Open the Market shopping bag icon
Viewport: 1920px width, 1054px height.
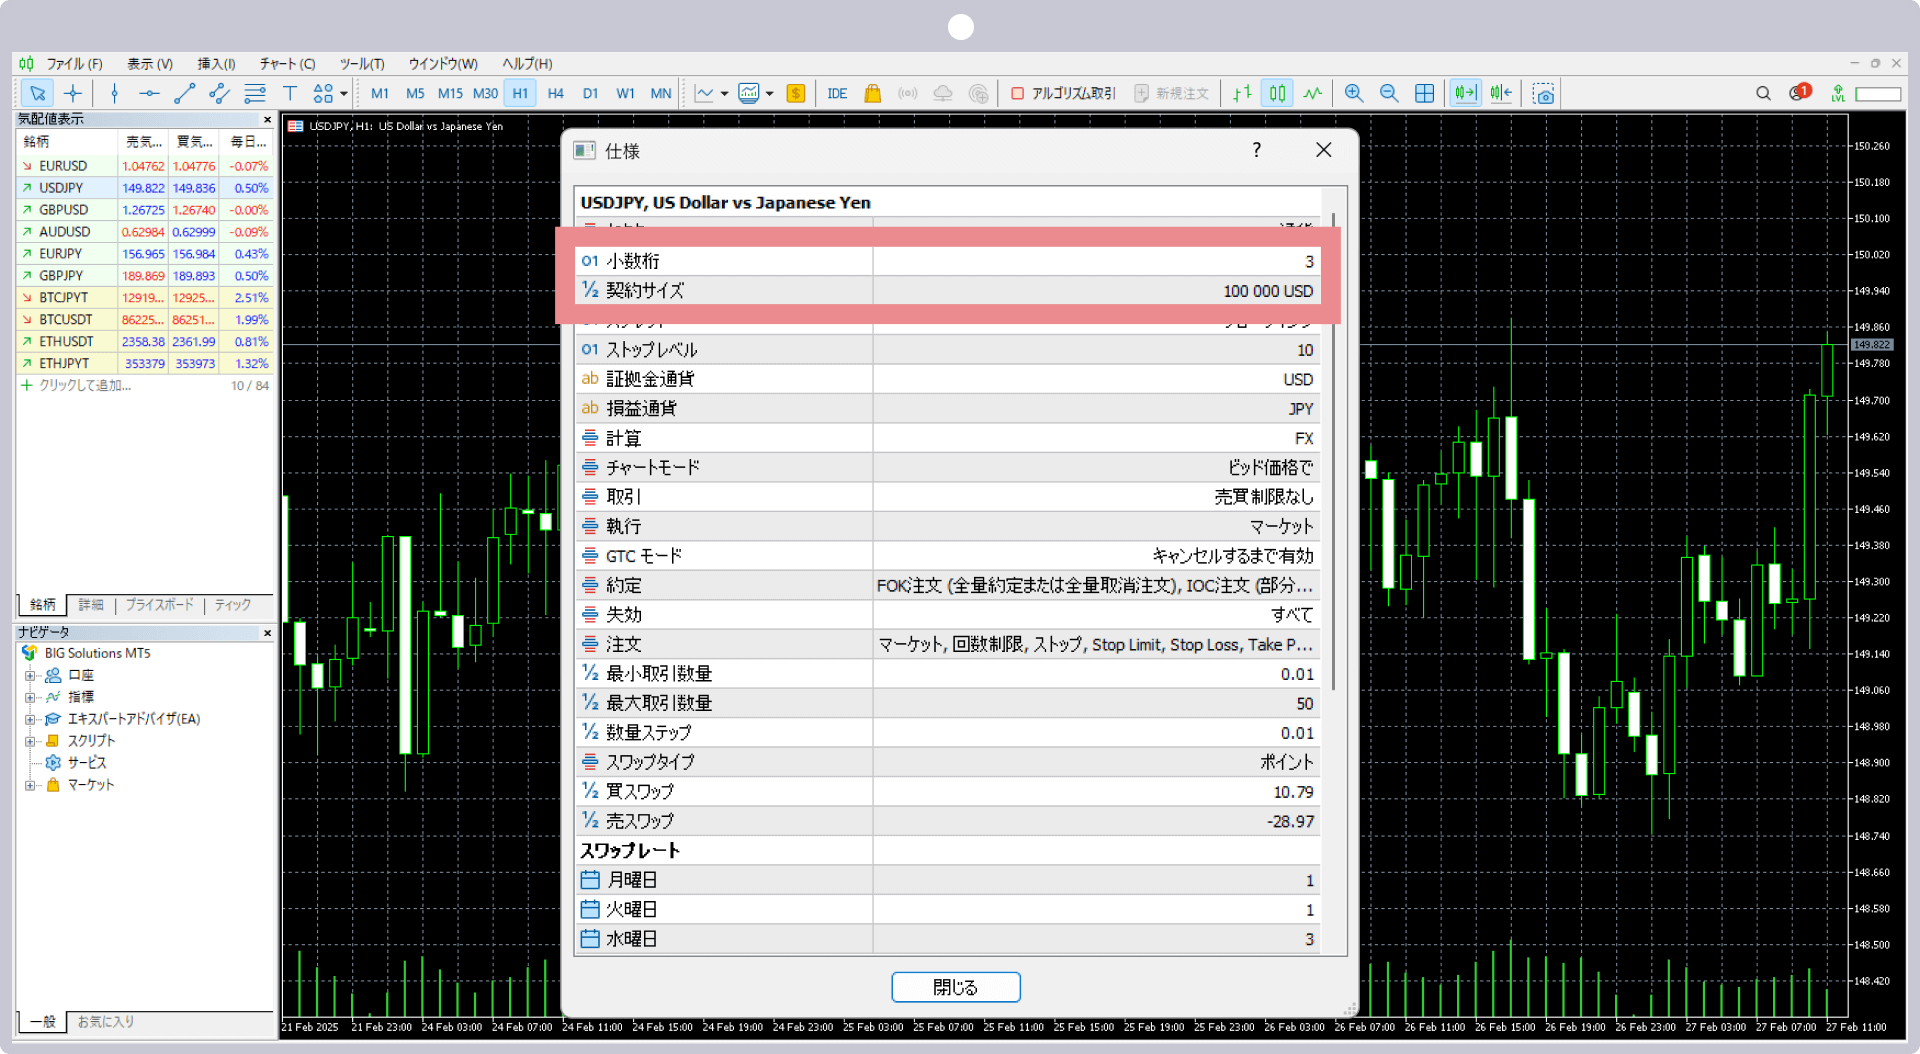872,94
